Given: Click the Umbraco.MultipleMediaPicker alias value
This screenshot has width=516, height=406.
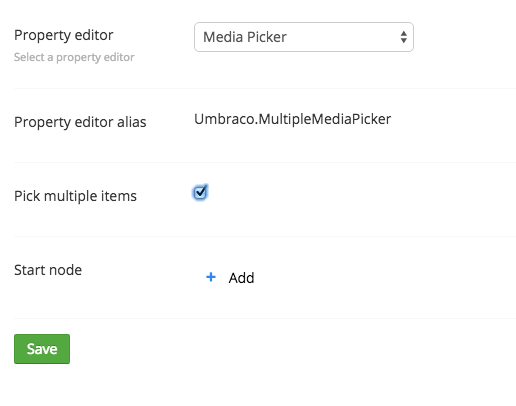Looking at the screenshot, I should pos(292,119).
